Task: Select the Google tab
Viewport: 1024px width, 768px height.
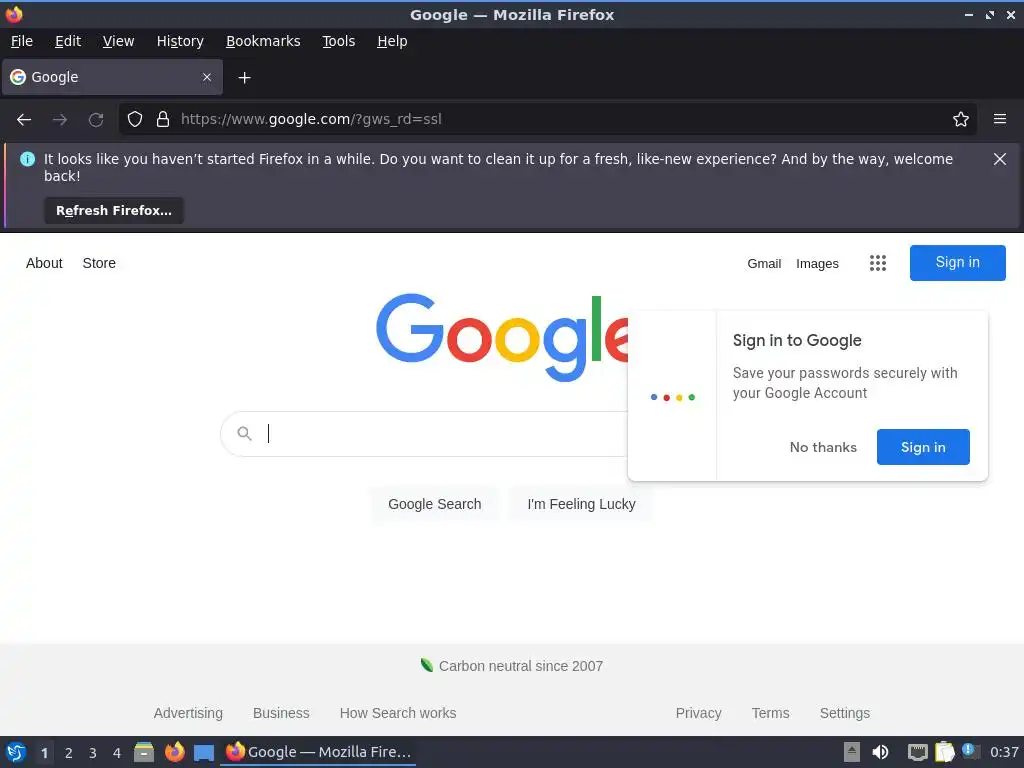Action: pos(112,77)
